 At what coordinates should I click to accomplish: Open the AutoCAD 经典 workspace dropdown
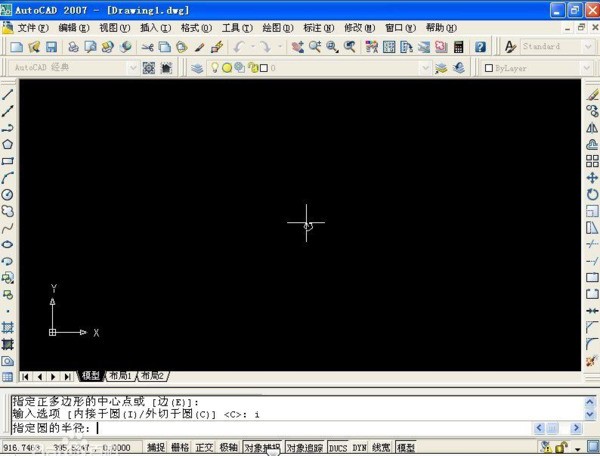click(x=76, y=68)
